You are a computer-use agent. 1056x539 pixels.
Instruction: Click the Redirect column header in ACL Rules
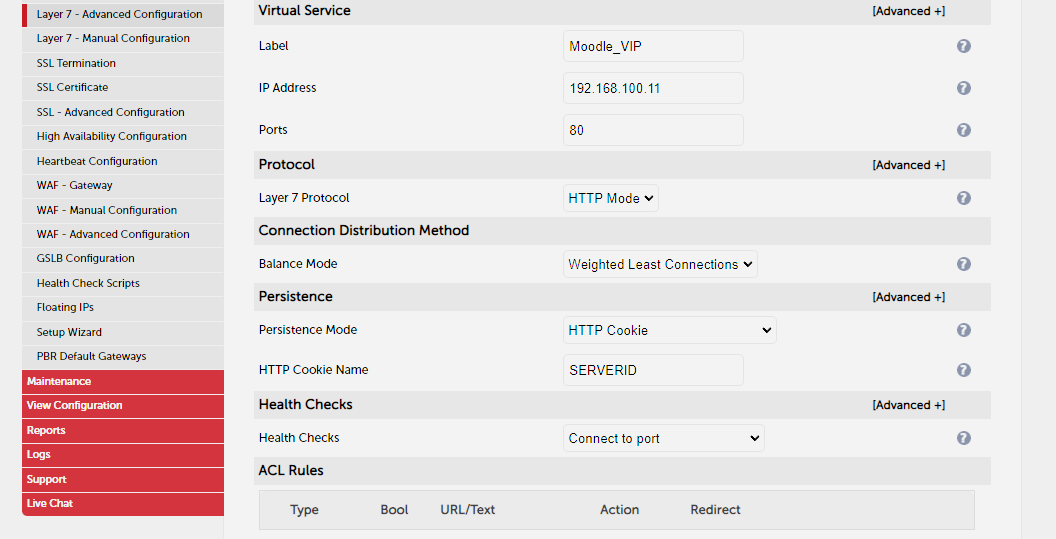pos(715,510)
